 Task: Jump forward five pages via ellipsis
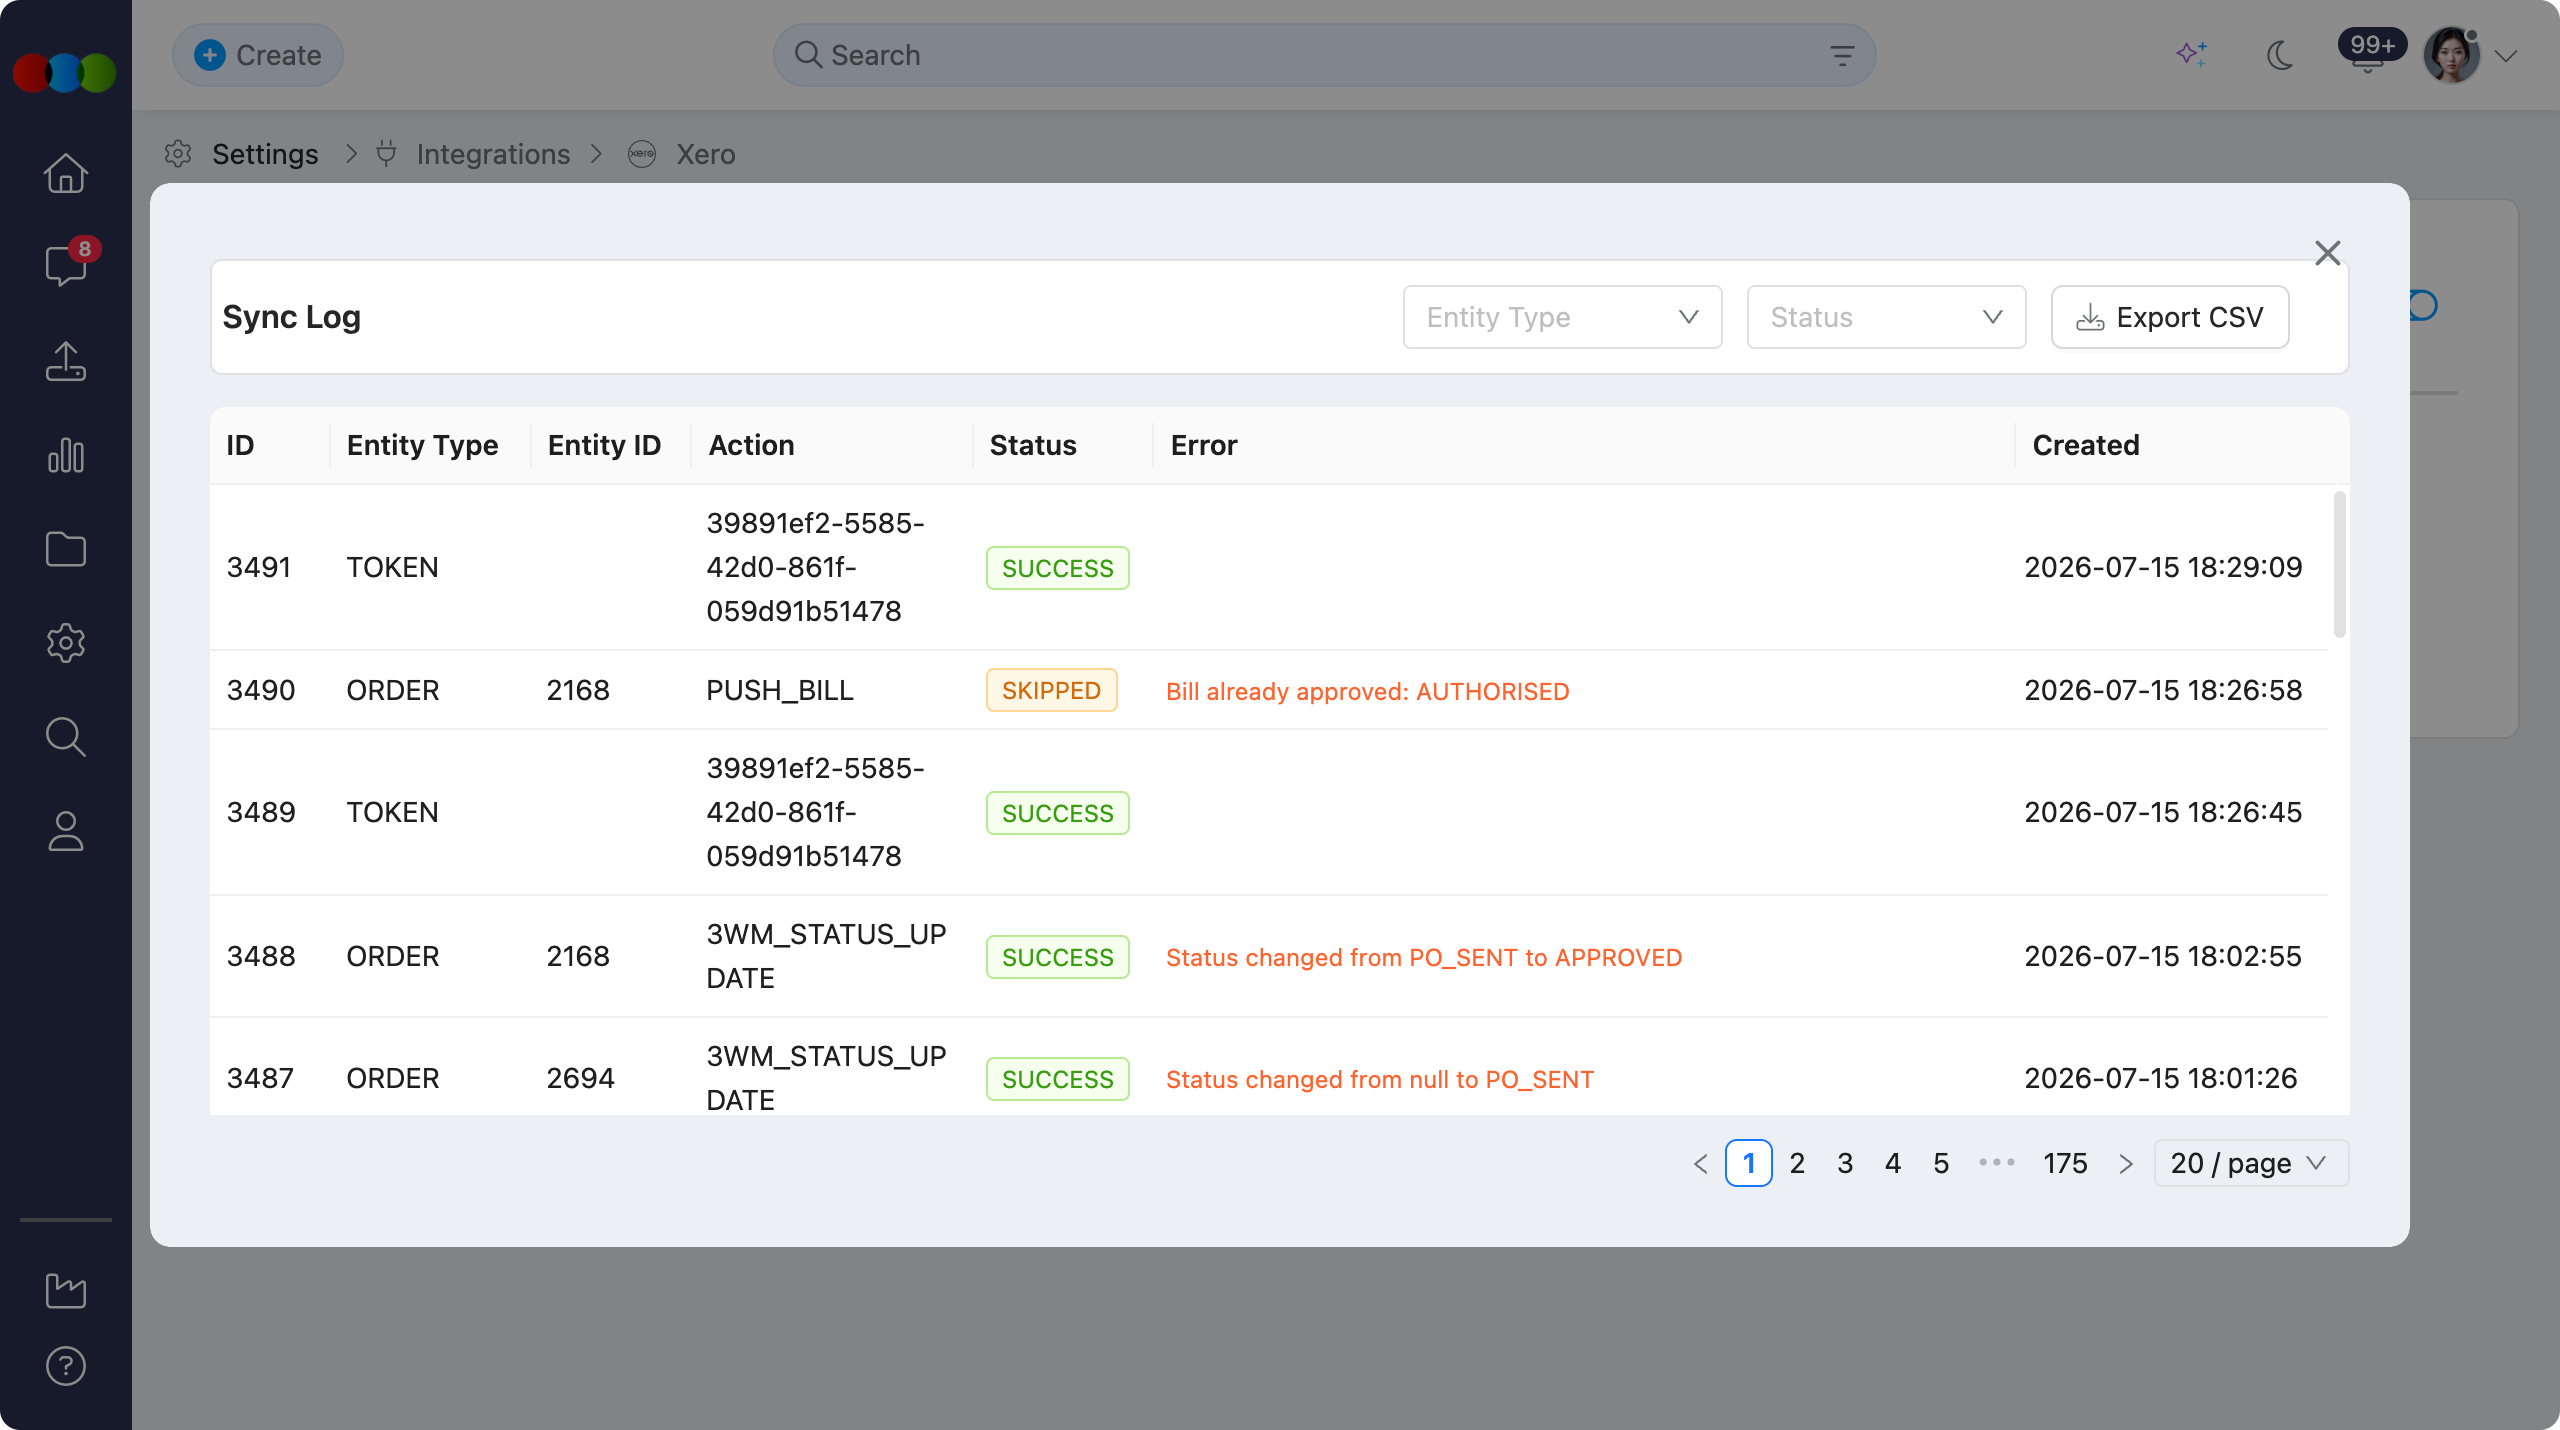tap(1997, 1162)
